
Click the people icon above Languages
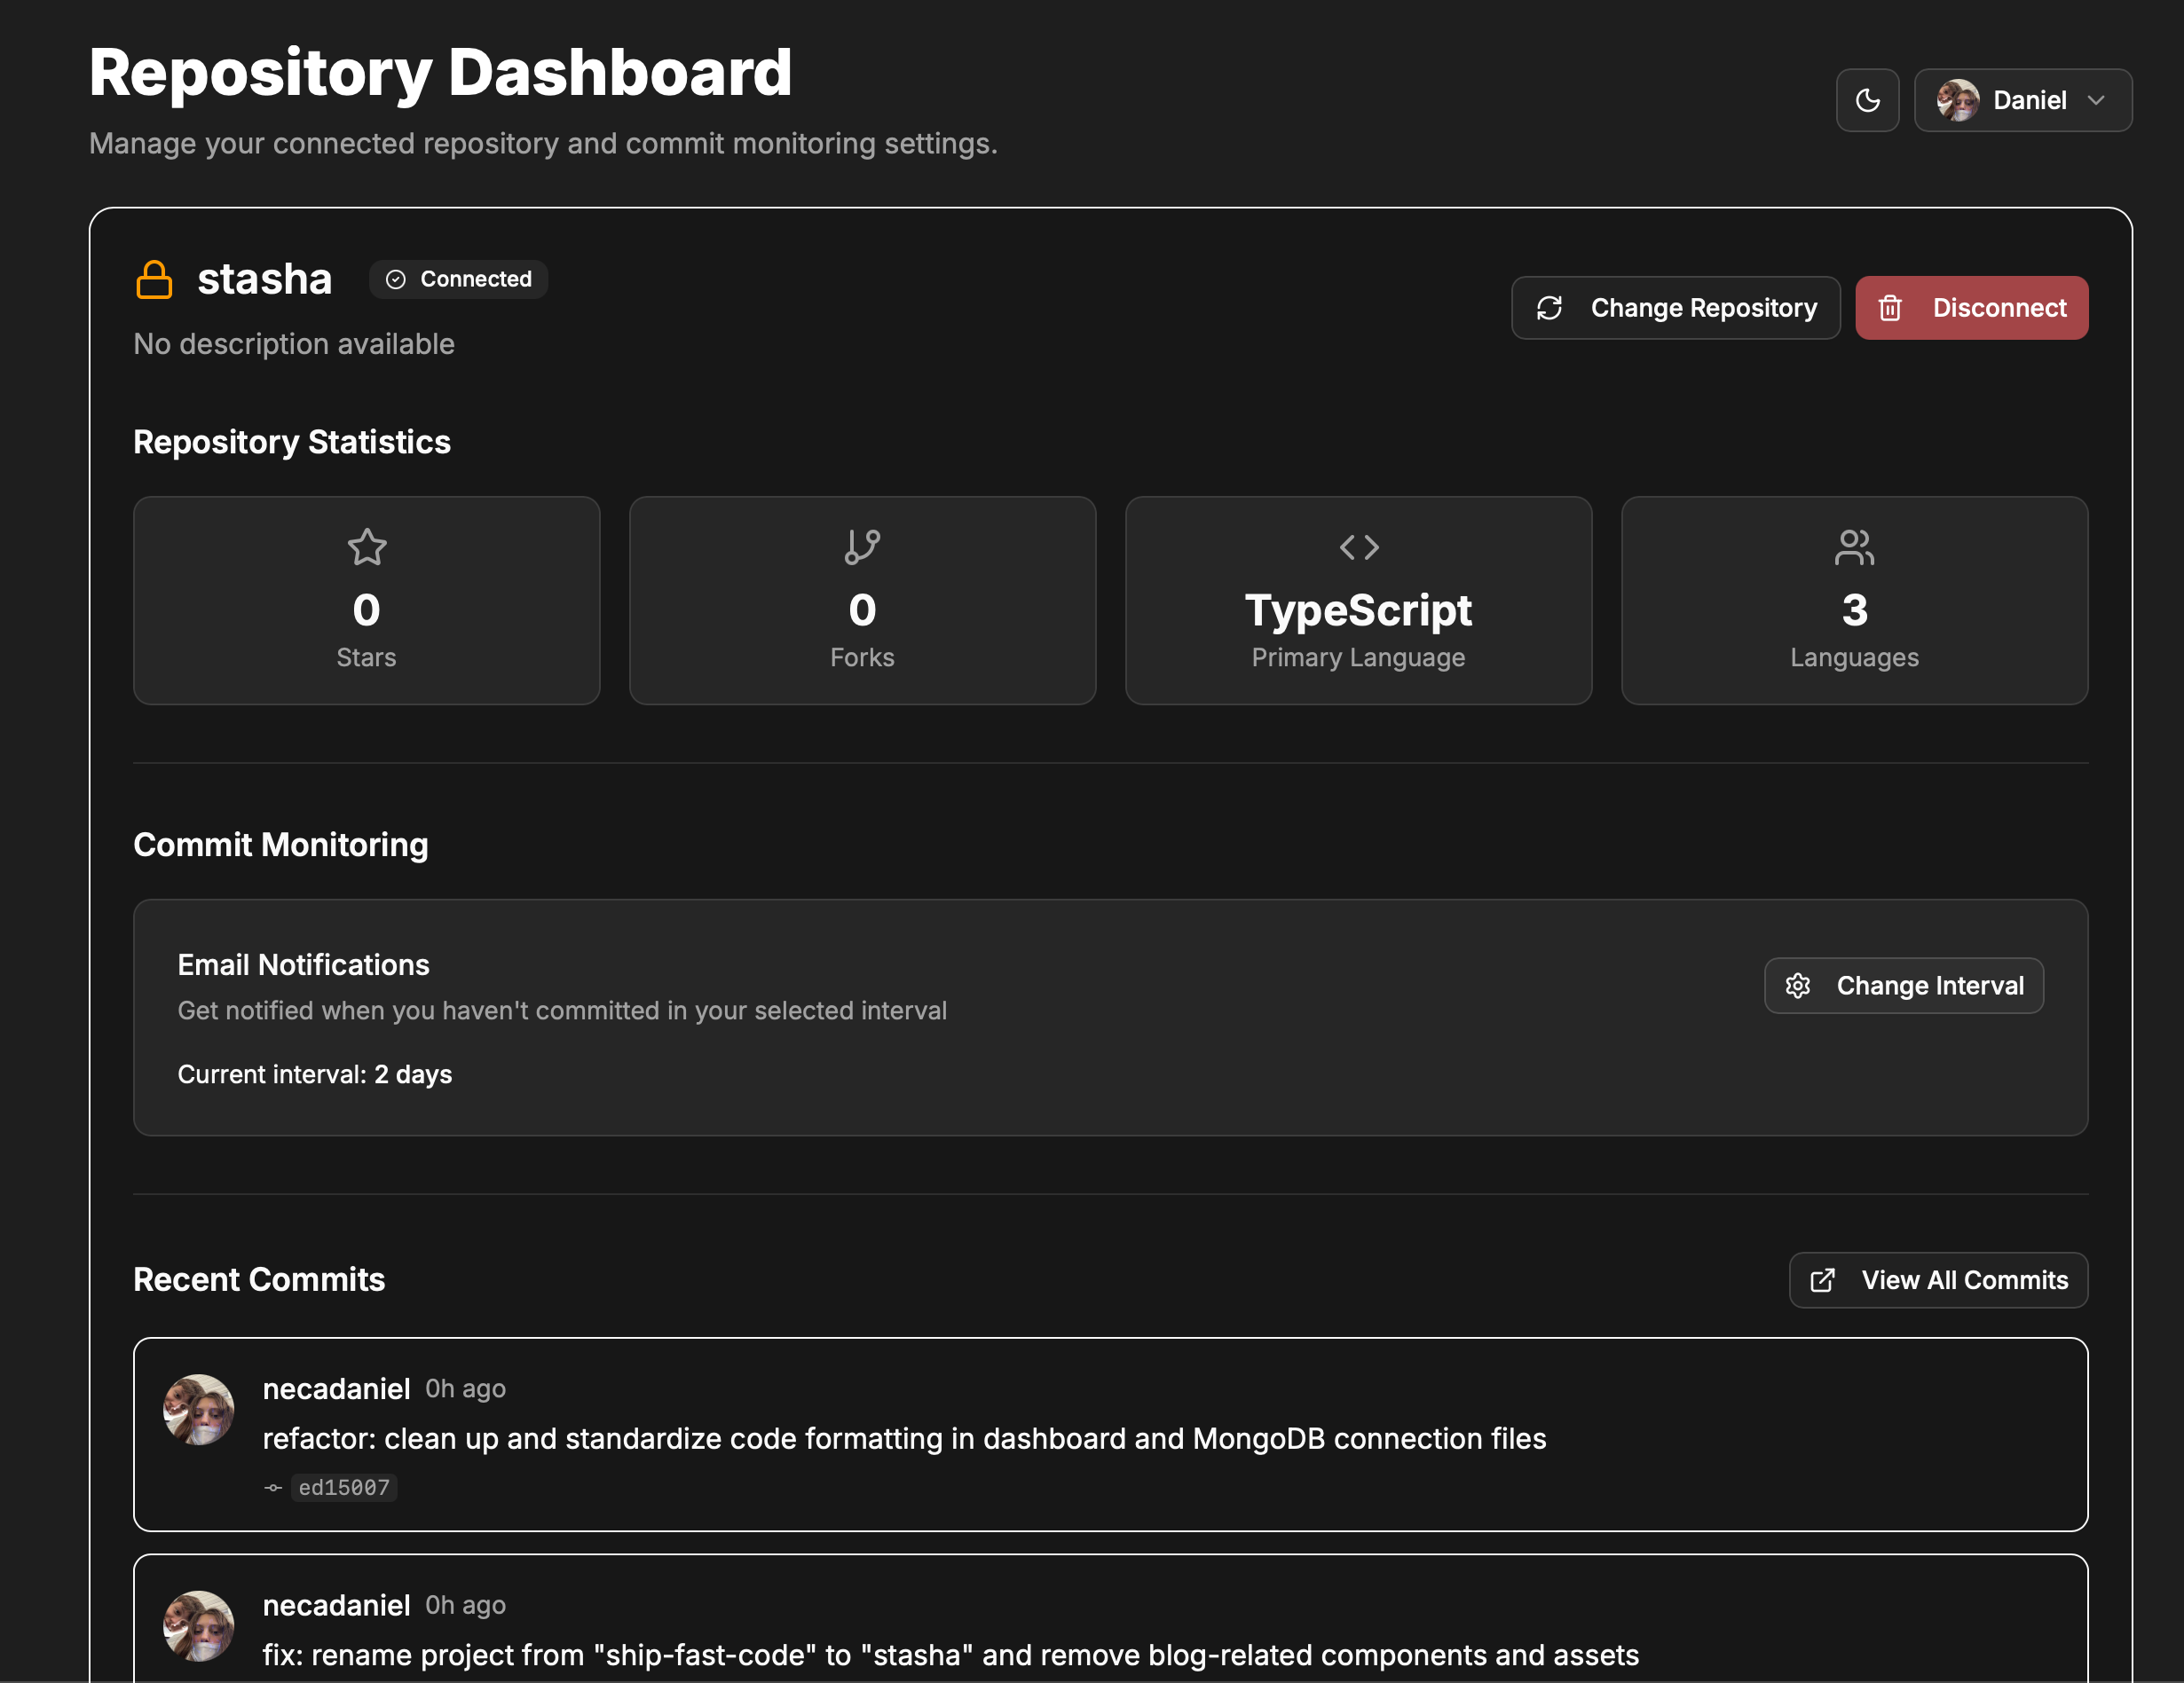[1854, 547]
